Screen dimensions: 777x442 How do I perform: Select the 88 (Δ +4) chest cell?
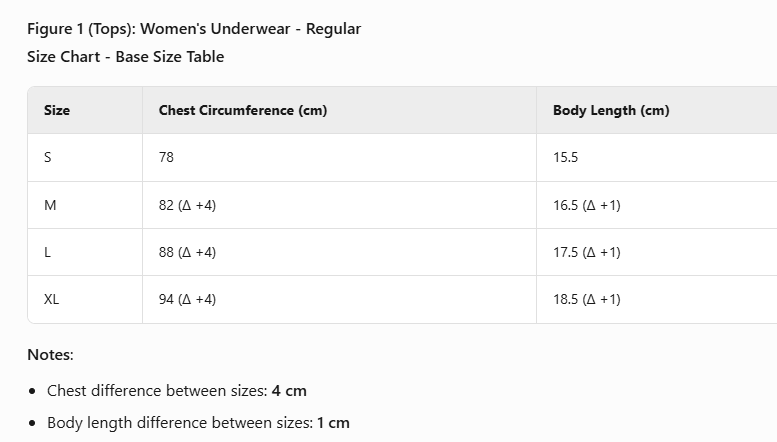pos(187,252)
